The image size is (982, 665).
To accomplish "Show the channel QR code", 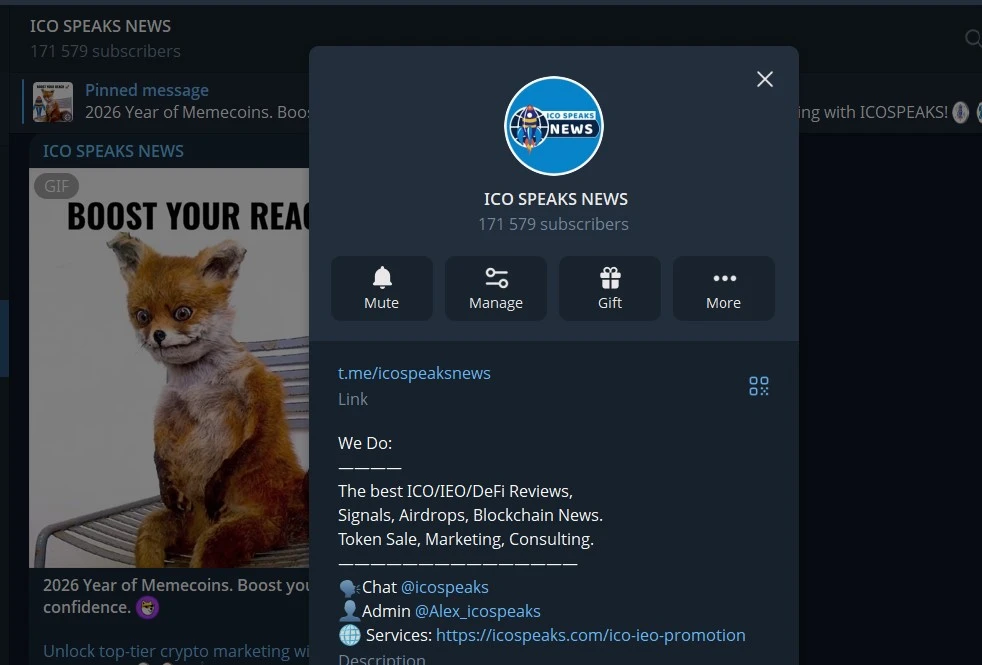I will point(759,386).
